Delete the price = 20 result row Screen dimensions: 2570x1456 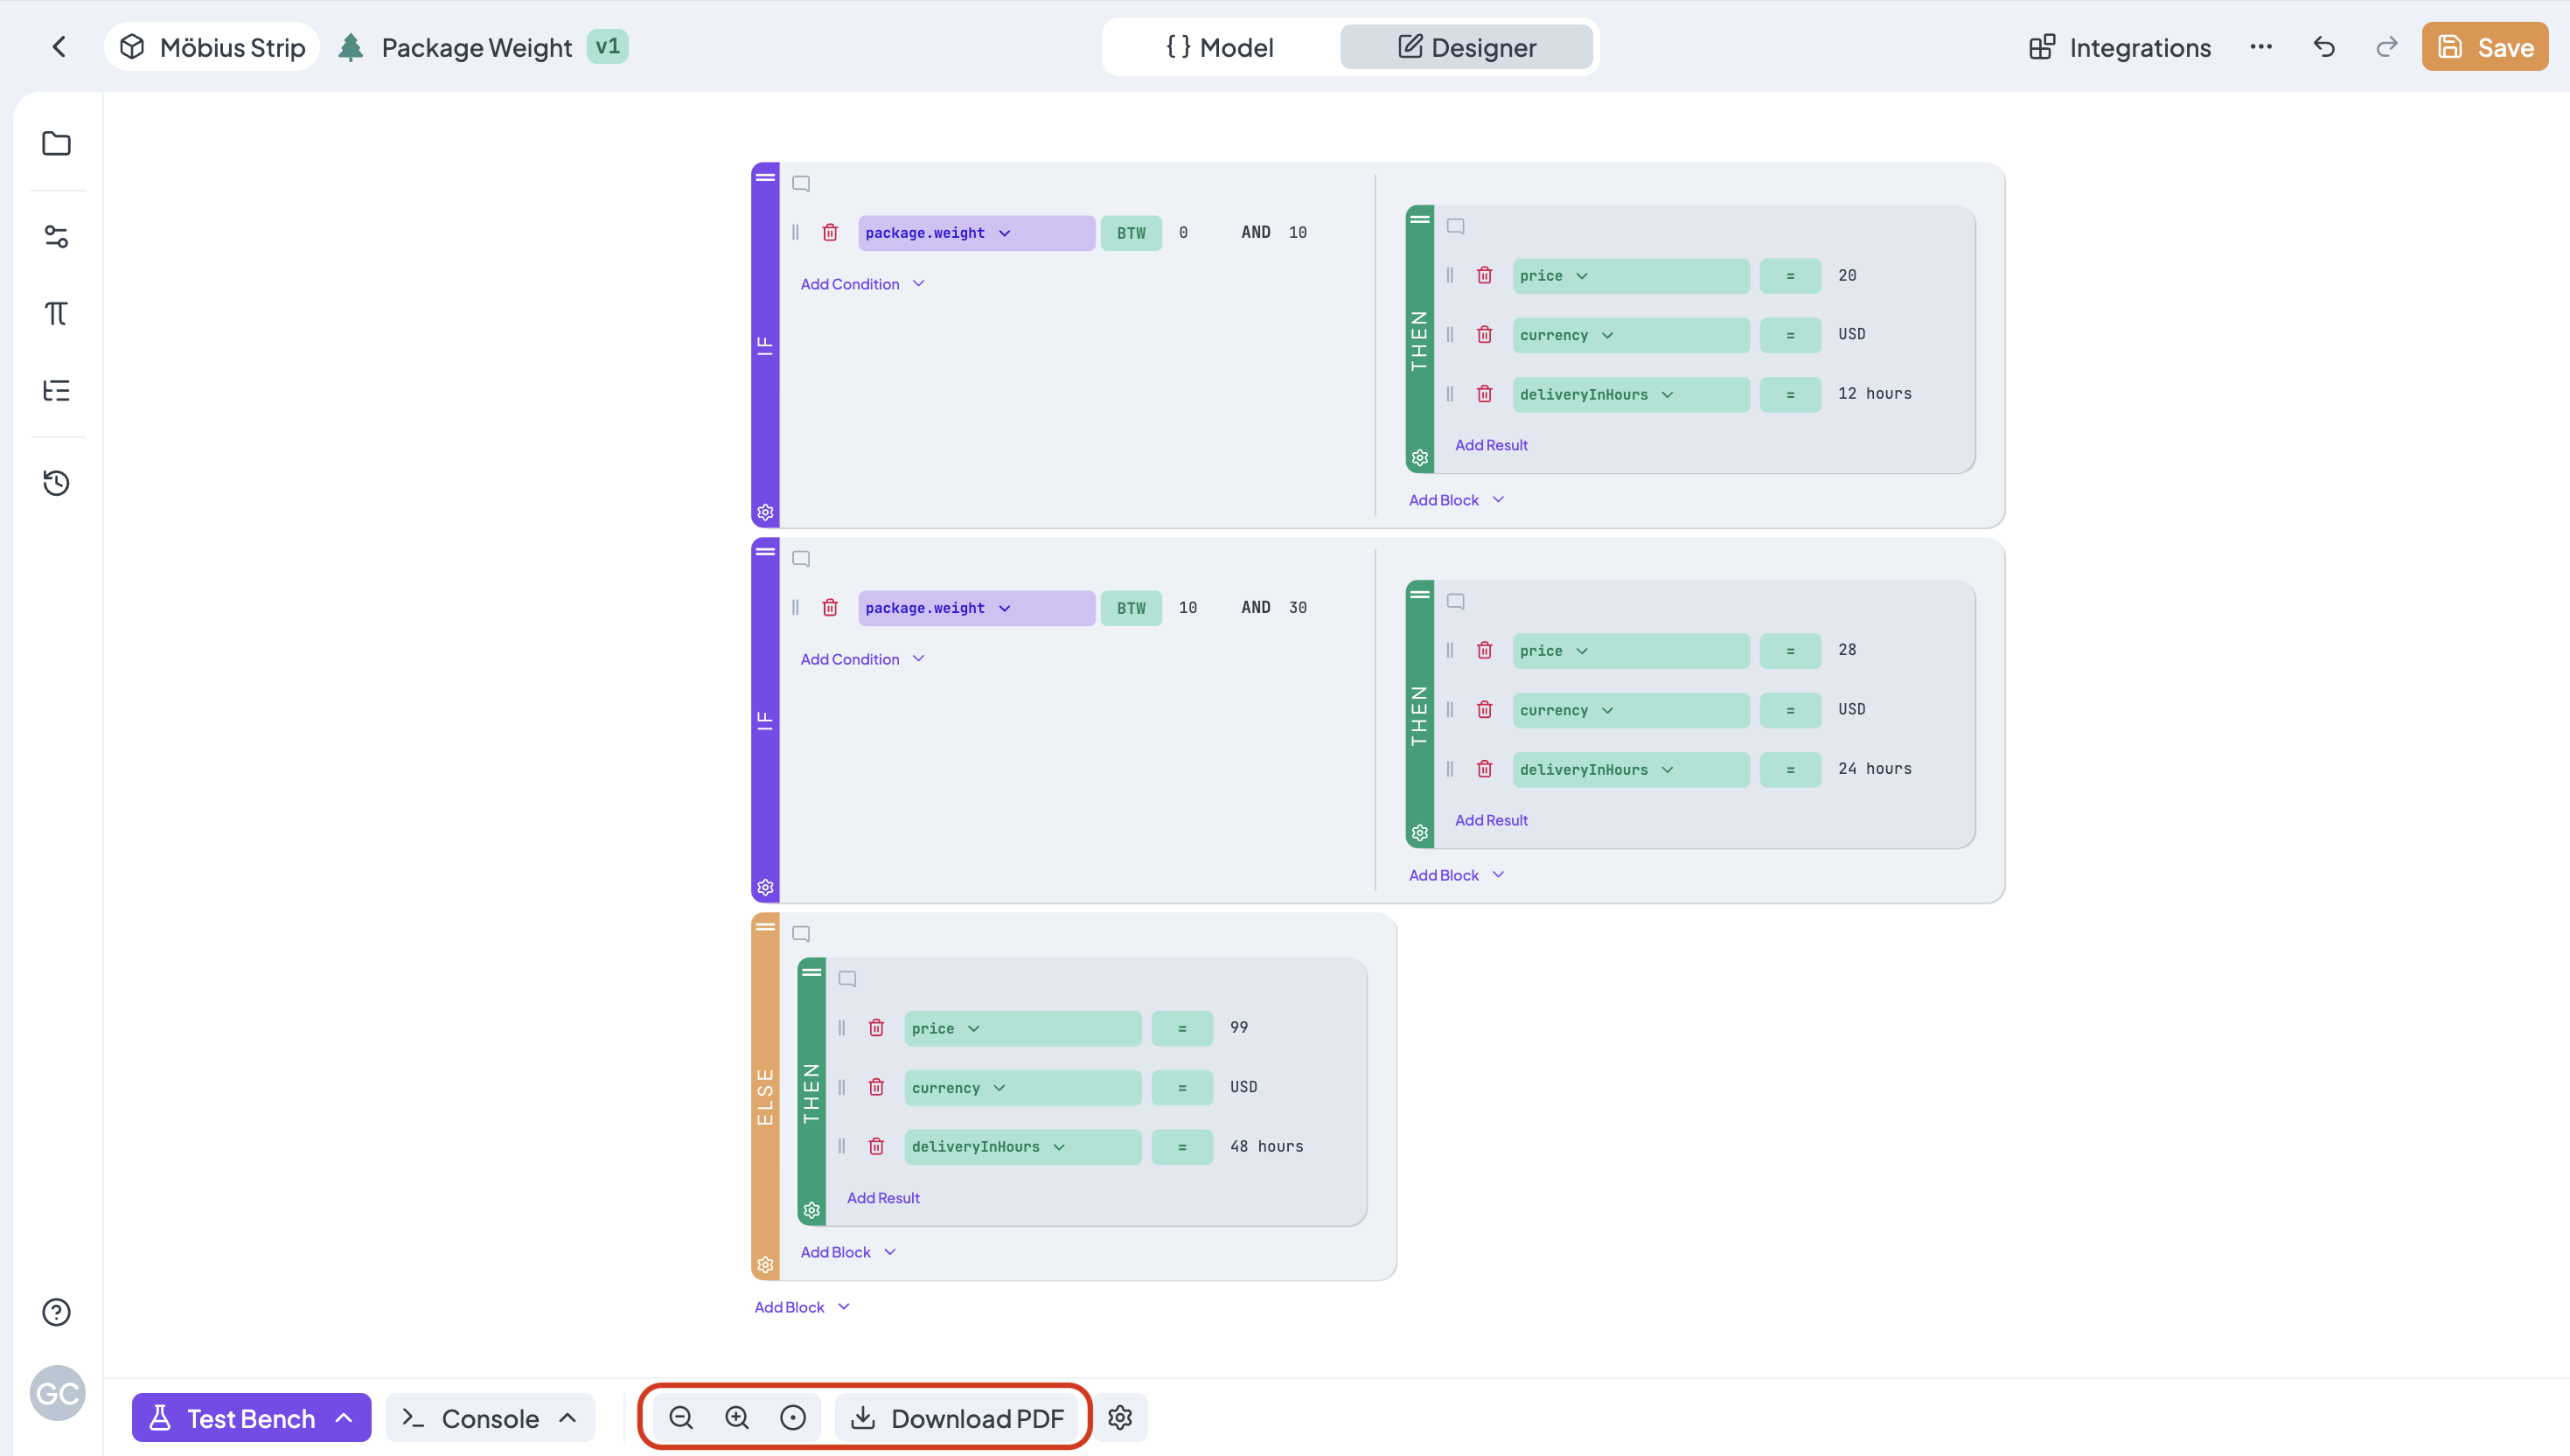pos(1485,275)
